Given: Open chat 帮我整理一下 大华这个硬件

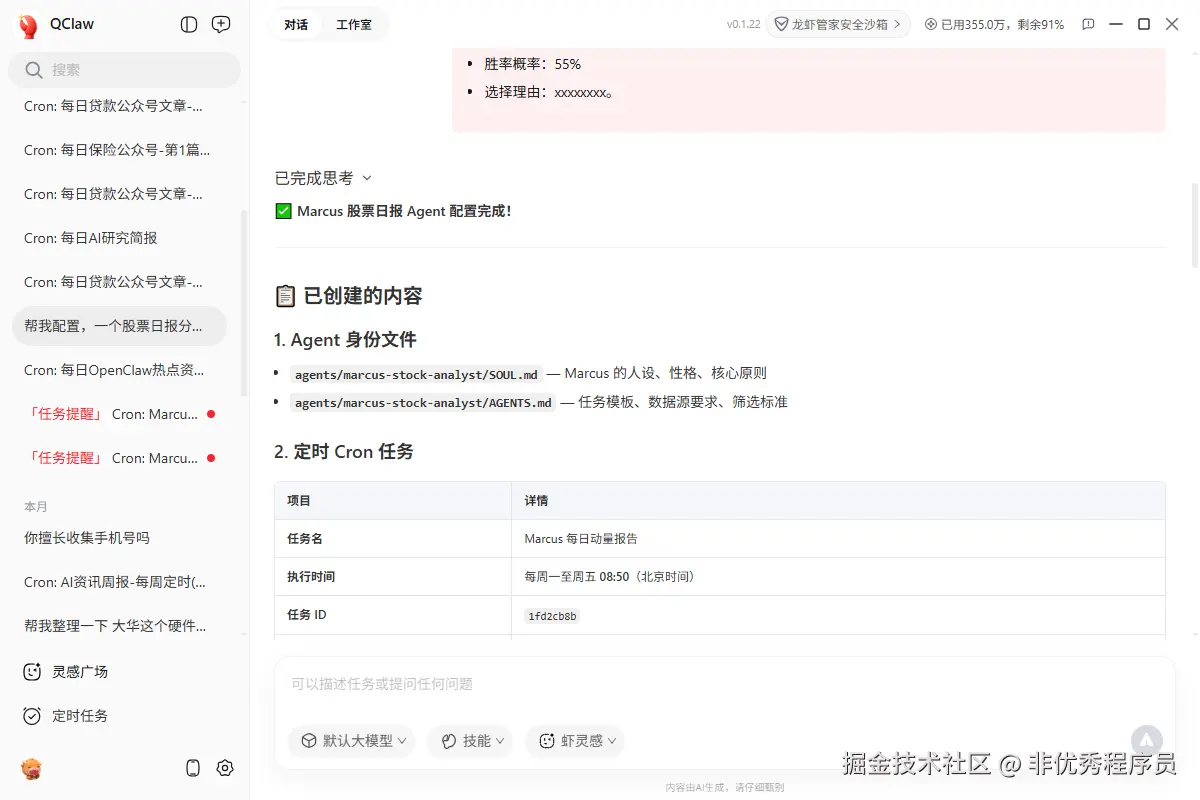Looking at the screenshot, I should 119,626.
